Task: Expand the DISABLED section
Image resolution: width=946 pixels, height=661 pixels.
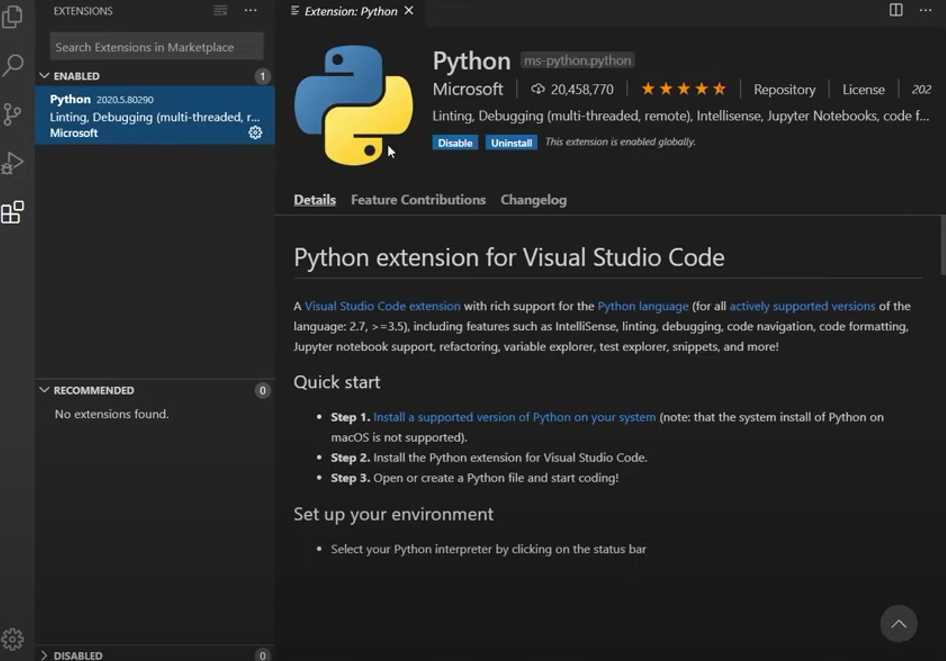Action: tap(156, 654)
